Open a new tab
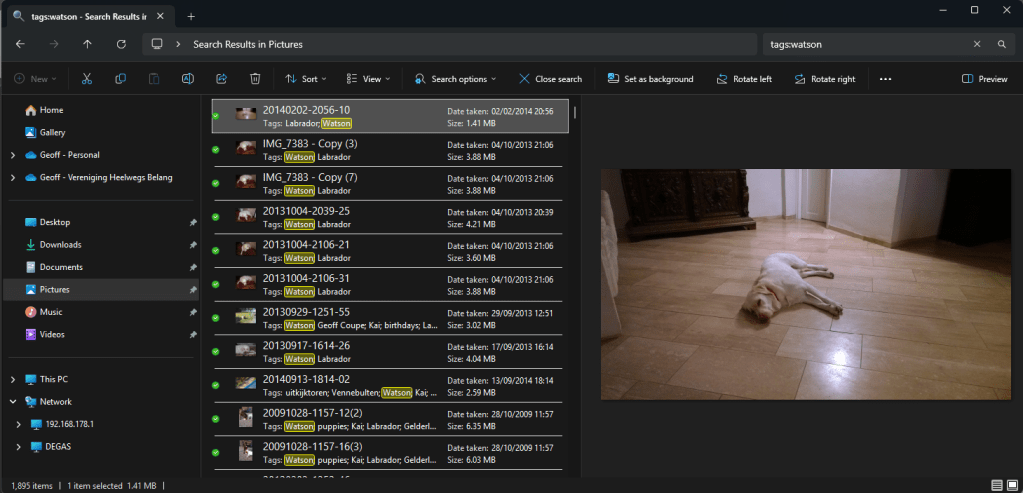This screenshot has width=1023, height=493. coord(191,16)
